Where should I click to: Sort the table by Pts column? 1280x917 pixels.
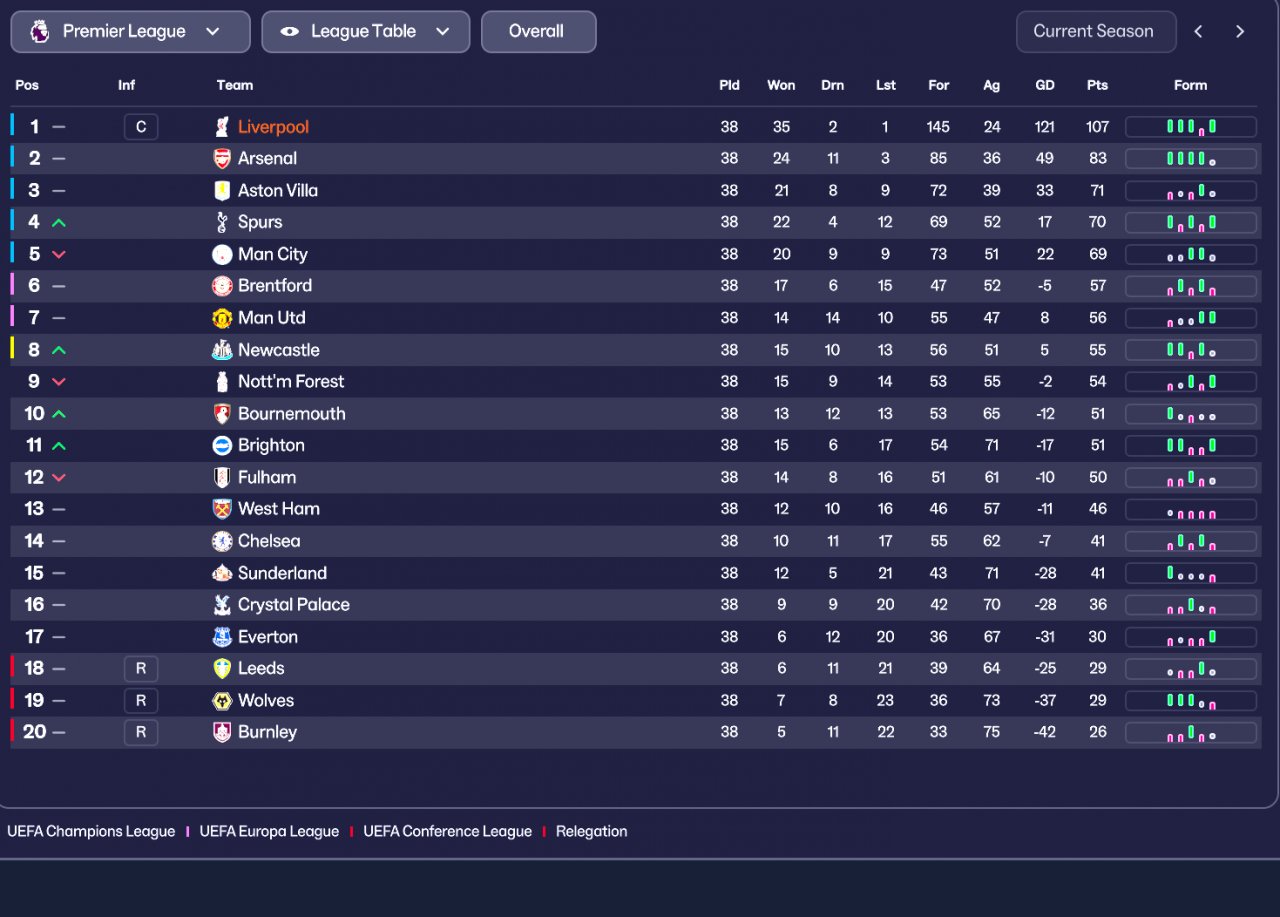pos(1097,85)
